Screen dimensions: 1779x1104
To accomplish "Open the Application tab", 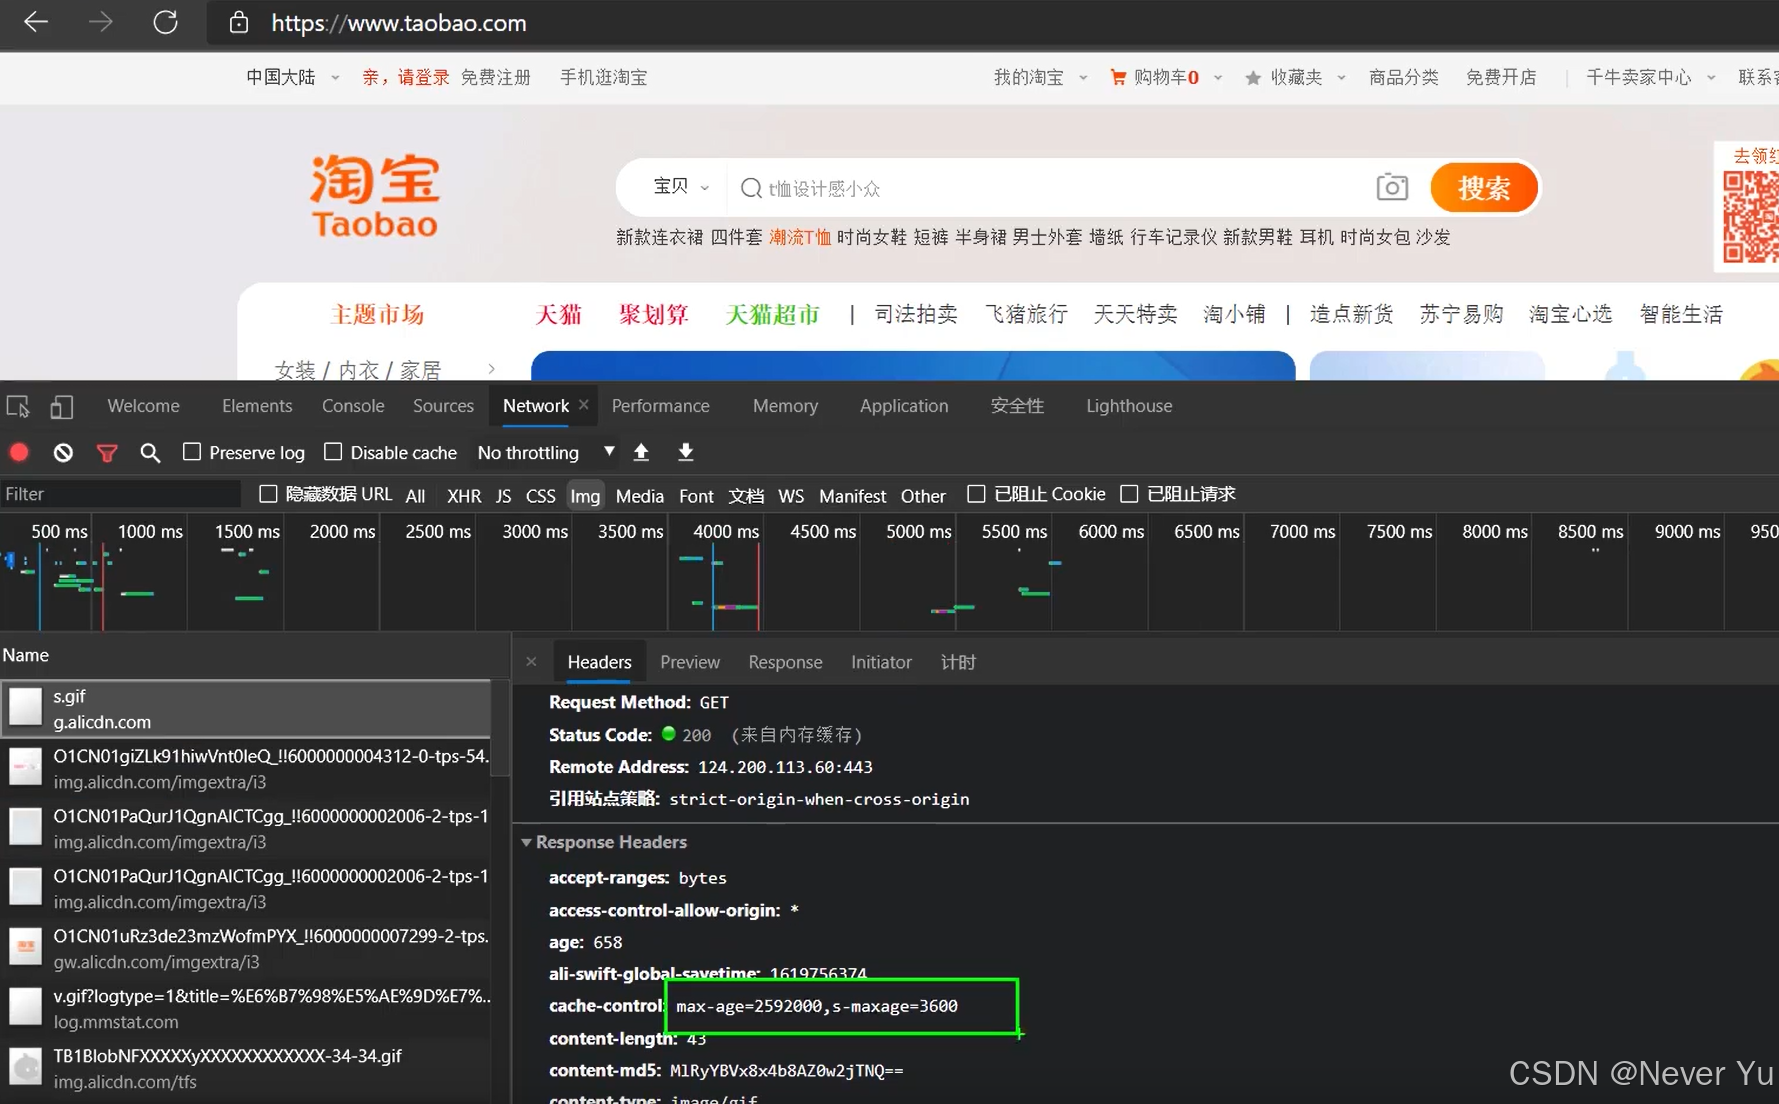I will 904,406.
